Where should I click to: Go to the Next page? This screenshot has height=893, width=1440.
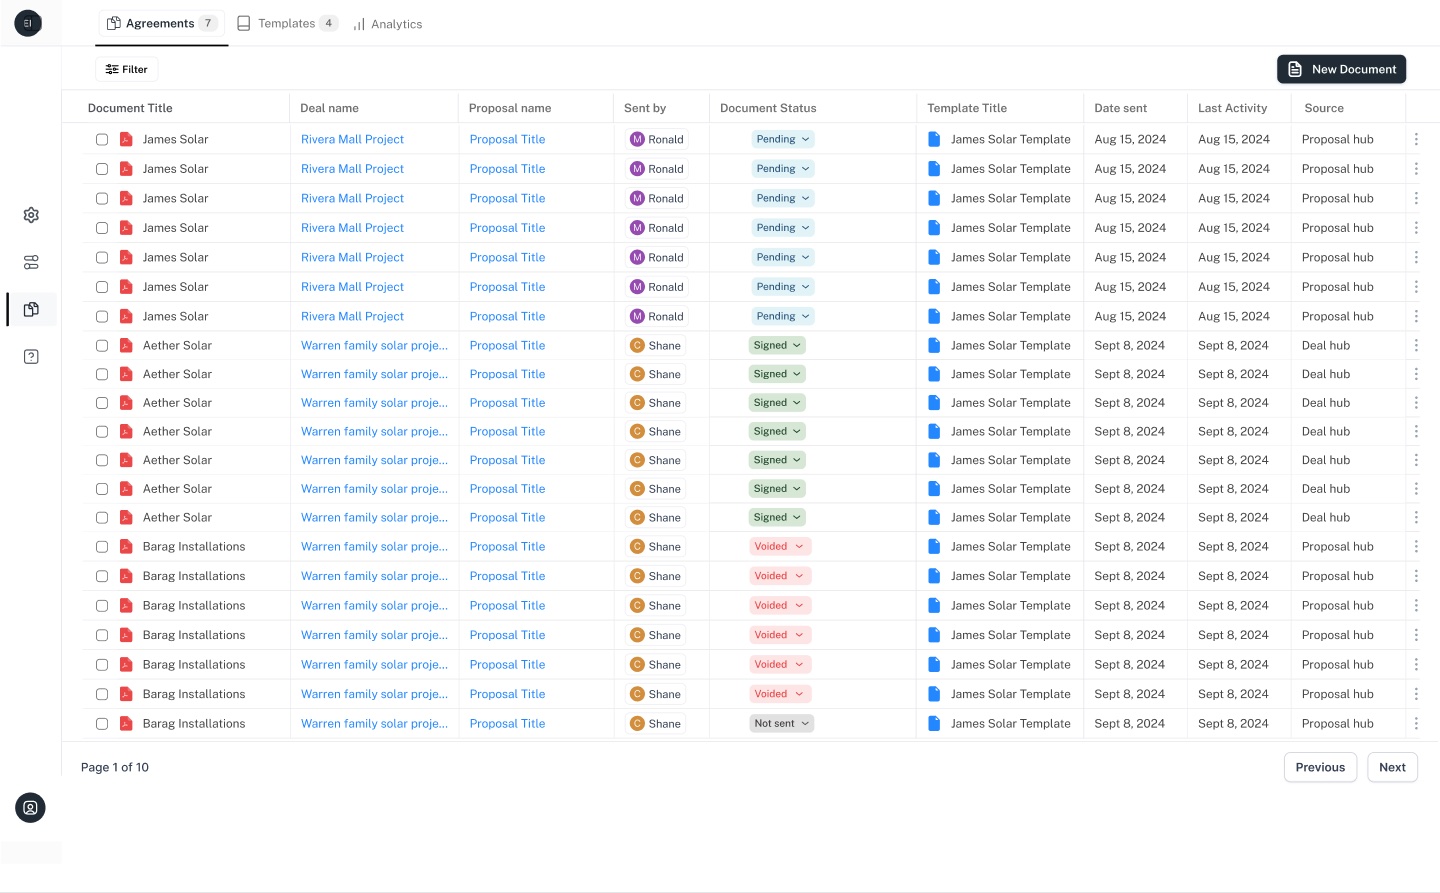[x=1392, y=767]
